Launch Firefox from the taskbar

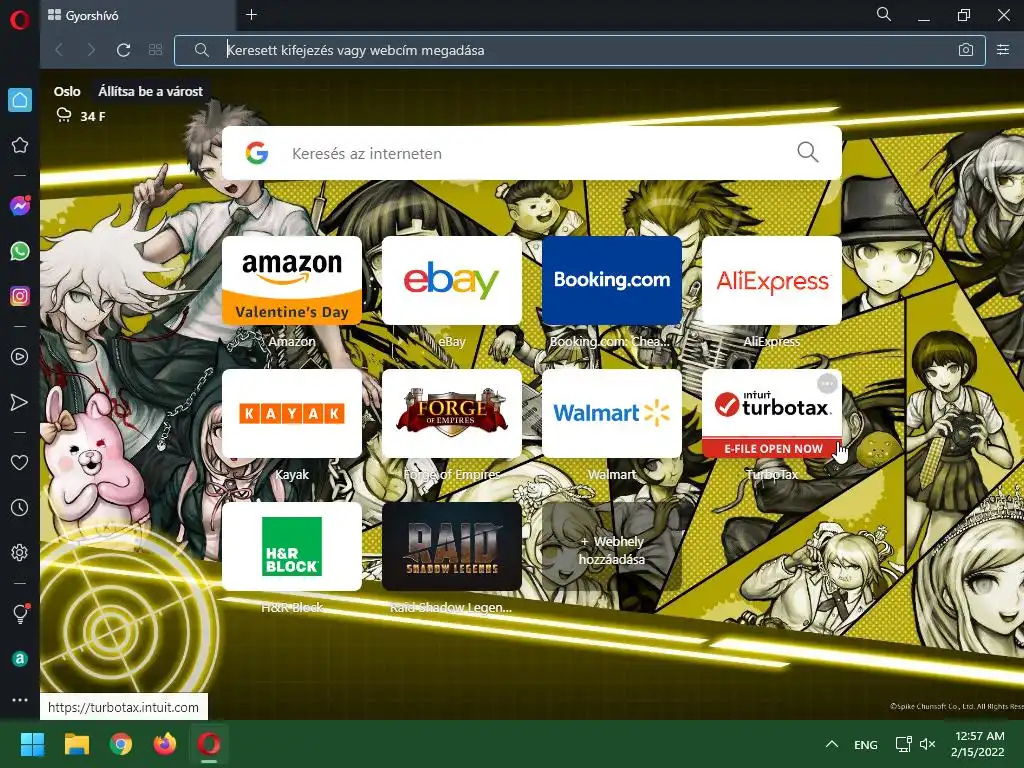(165, 744)
